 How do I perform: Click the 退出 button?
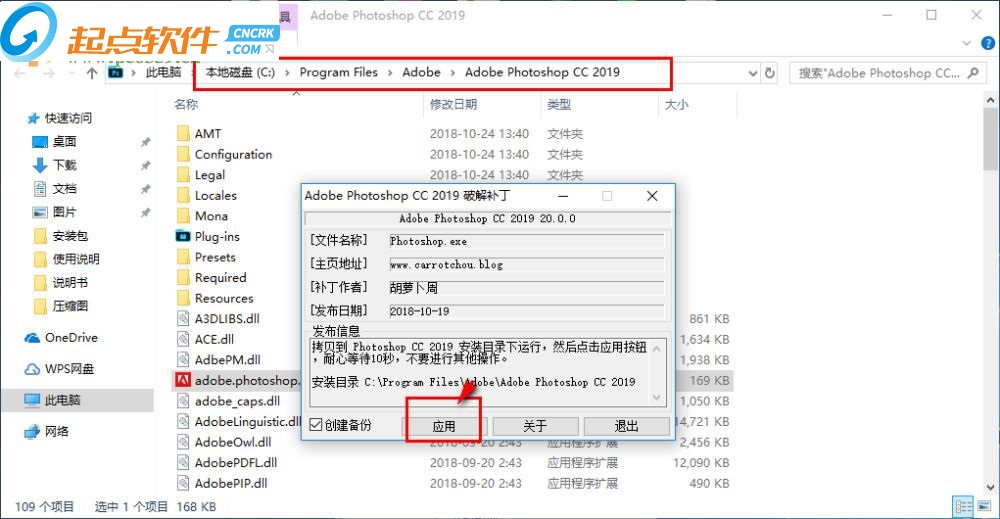[x=626, y=426]
